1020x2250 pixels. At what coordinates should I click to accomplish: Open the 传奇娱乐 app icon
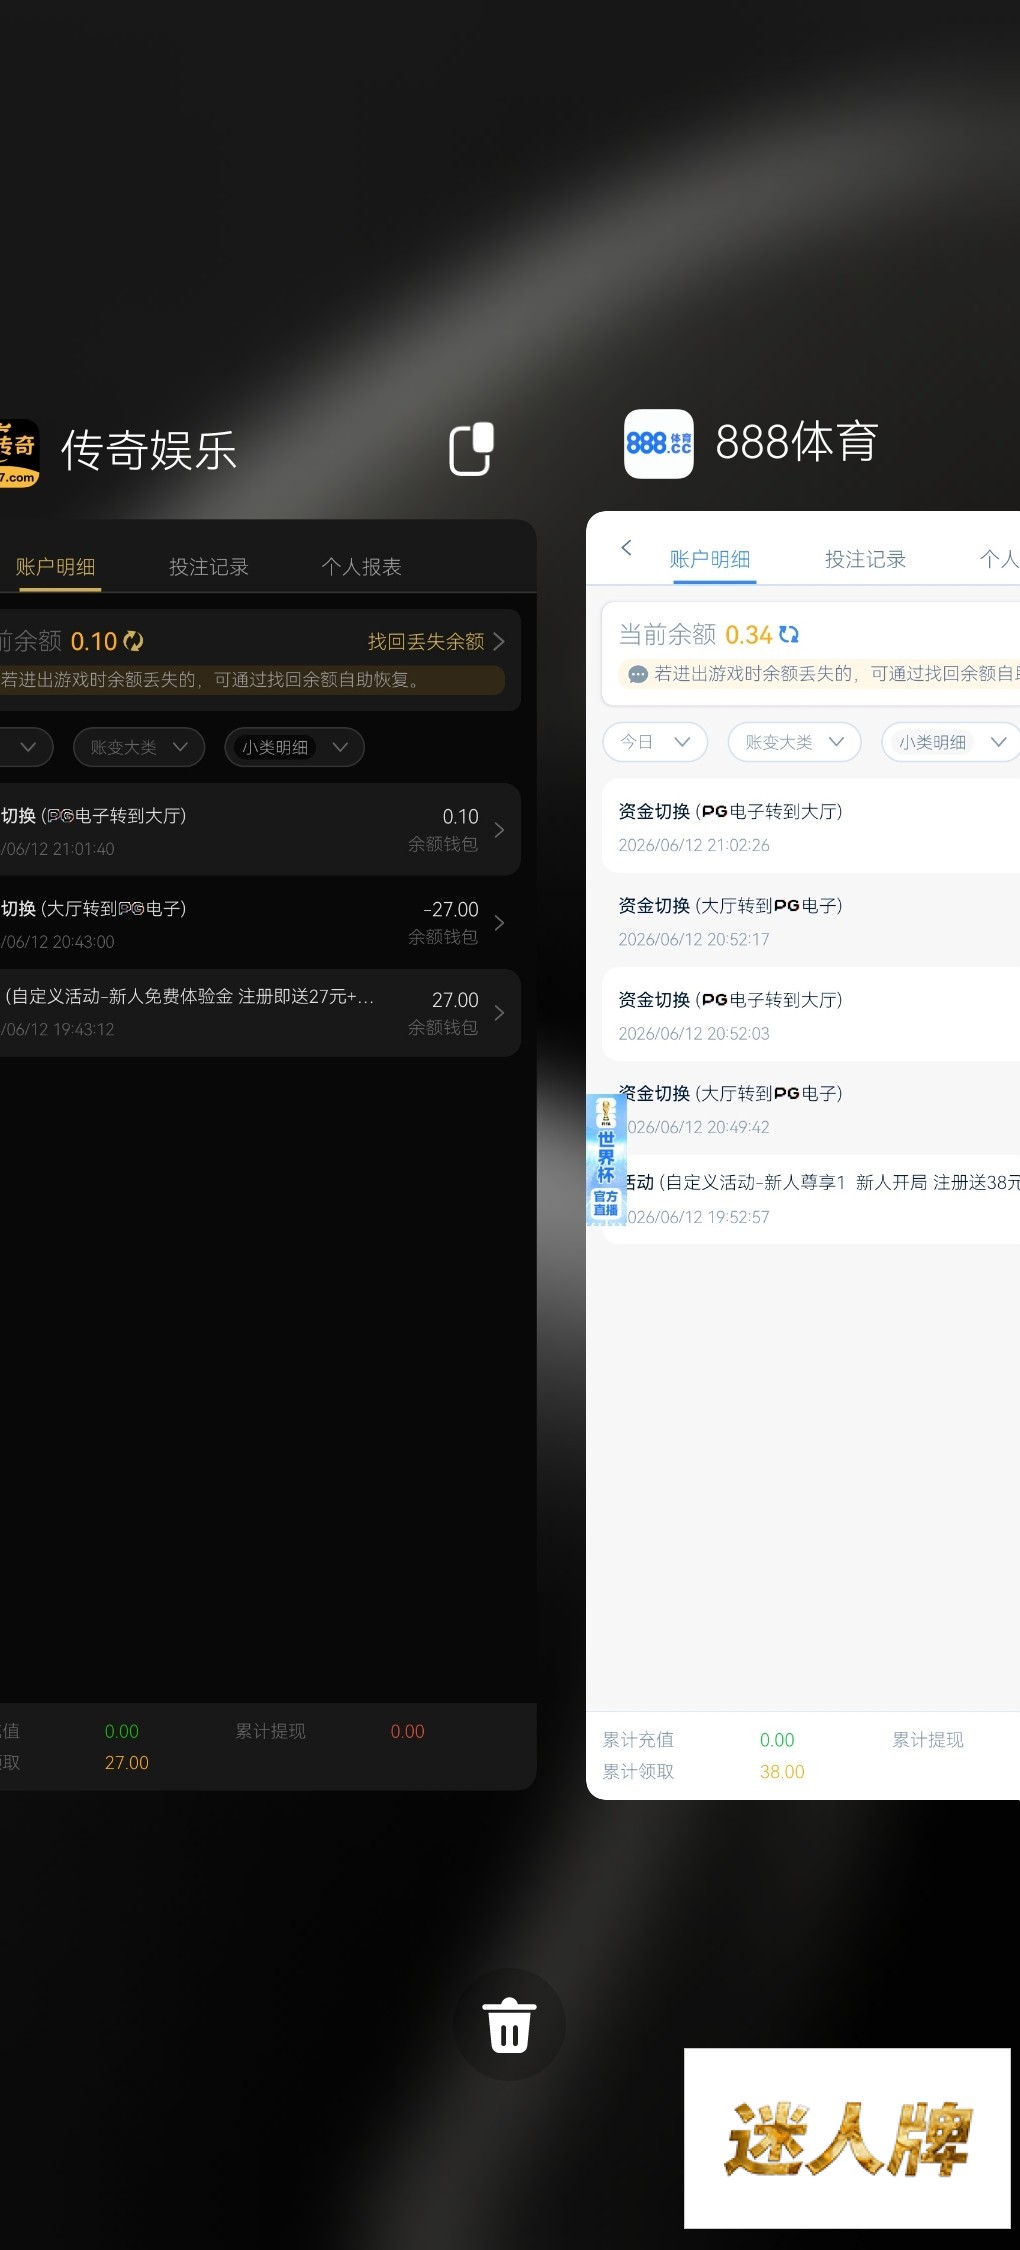[18, 453]
